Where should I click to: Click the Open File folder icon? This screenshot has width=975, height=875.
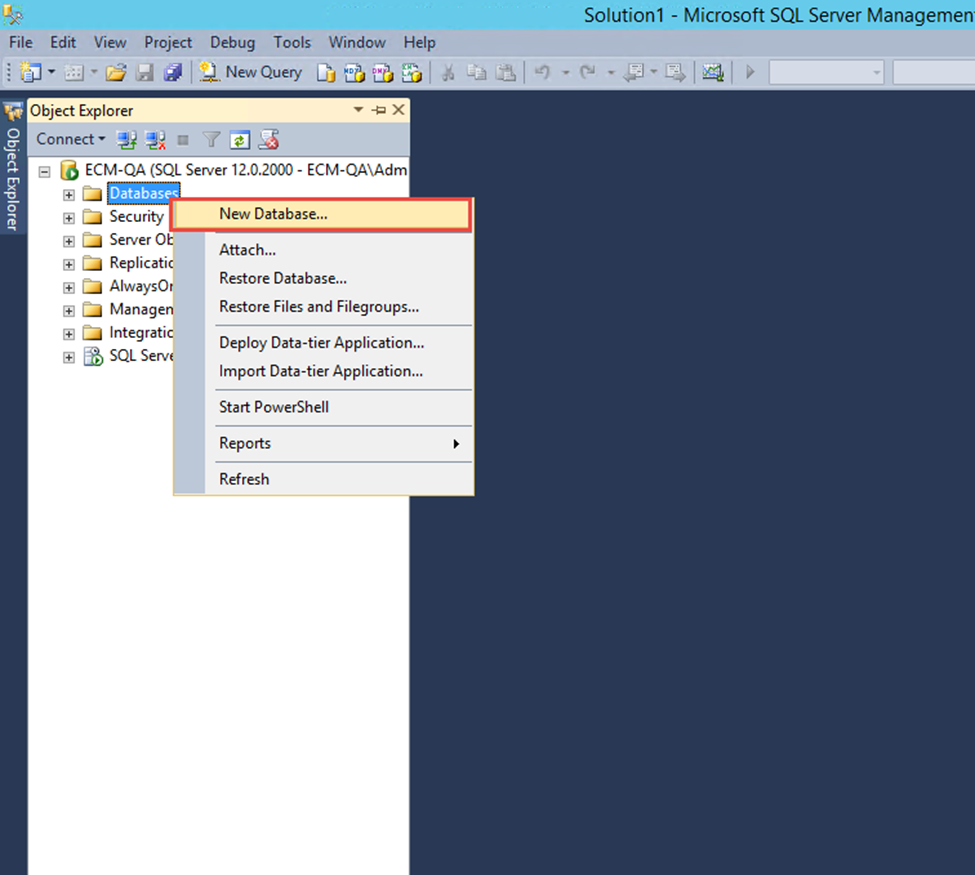click(x=116, y=72)
